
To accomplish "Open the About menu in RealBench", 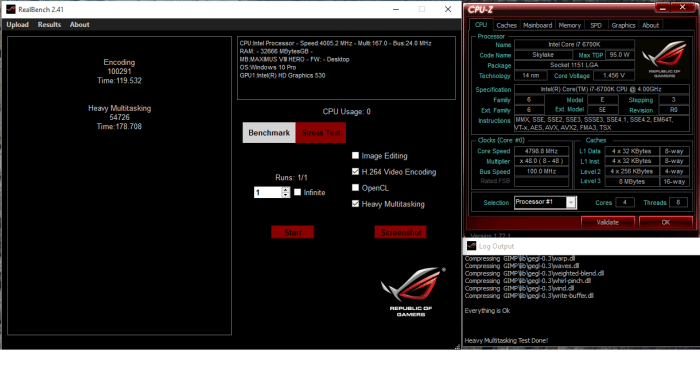I will point(79,25).
